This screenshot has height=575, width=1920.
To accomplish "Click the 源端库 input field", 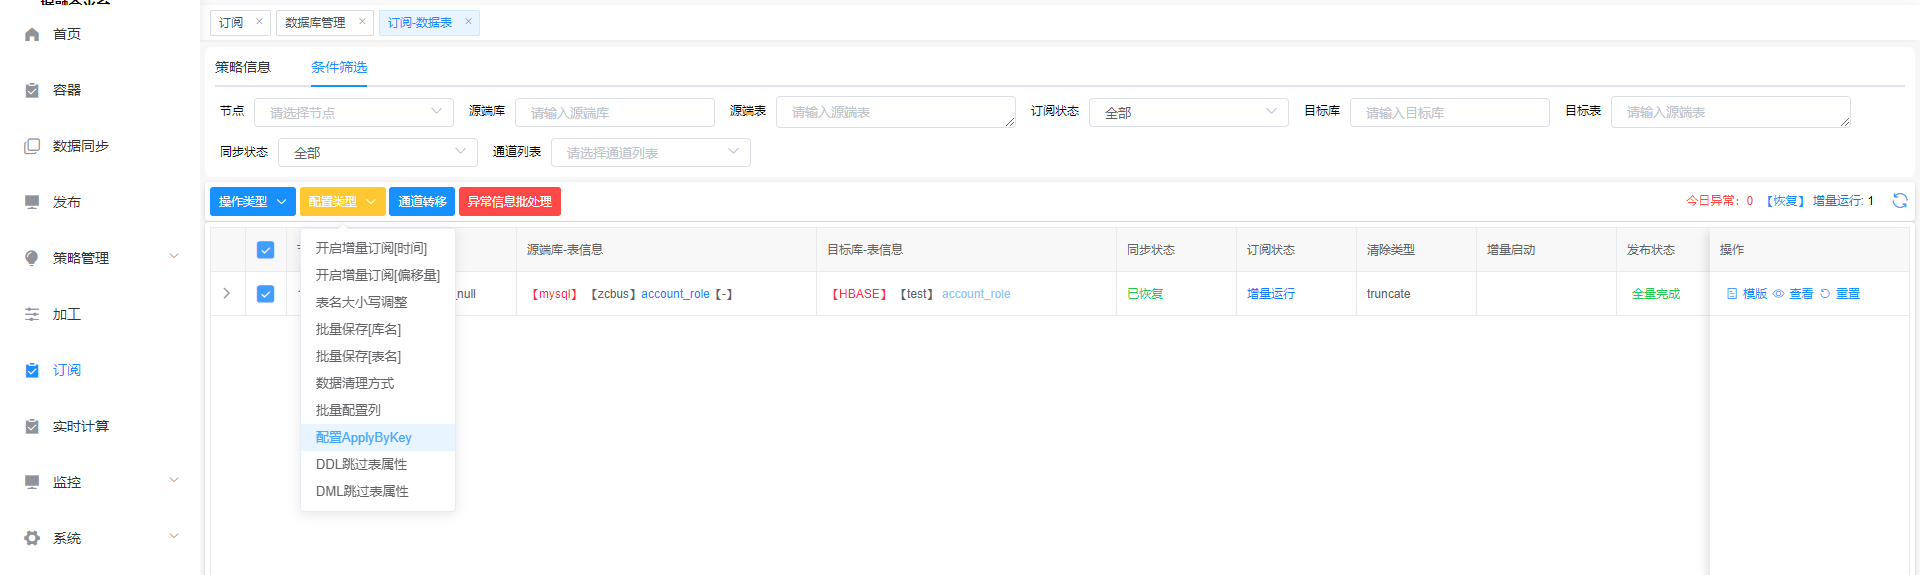I will 614,113.
